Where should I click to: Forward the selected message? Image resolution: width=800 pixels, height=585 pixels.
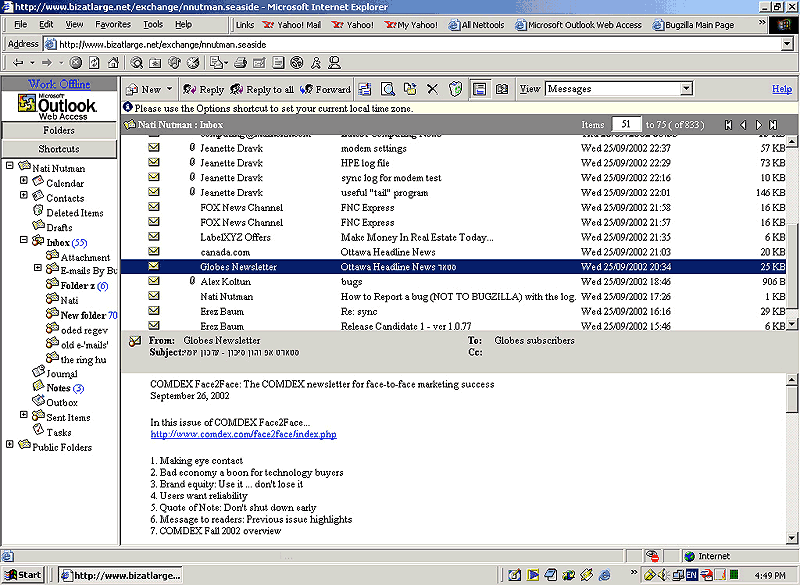[x=325, y=89]
